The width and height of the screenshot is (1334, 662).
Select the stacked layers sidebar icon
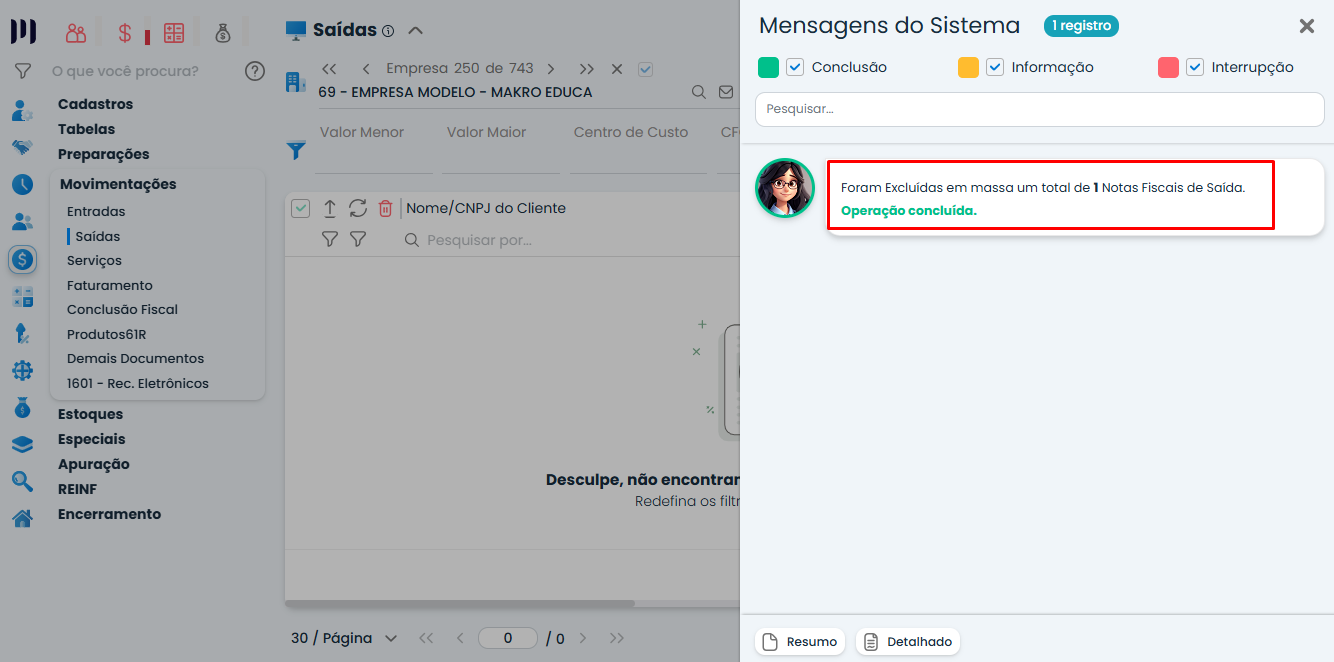tap(22, 445)
